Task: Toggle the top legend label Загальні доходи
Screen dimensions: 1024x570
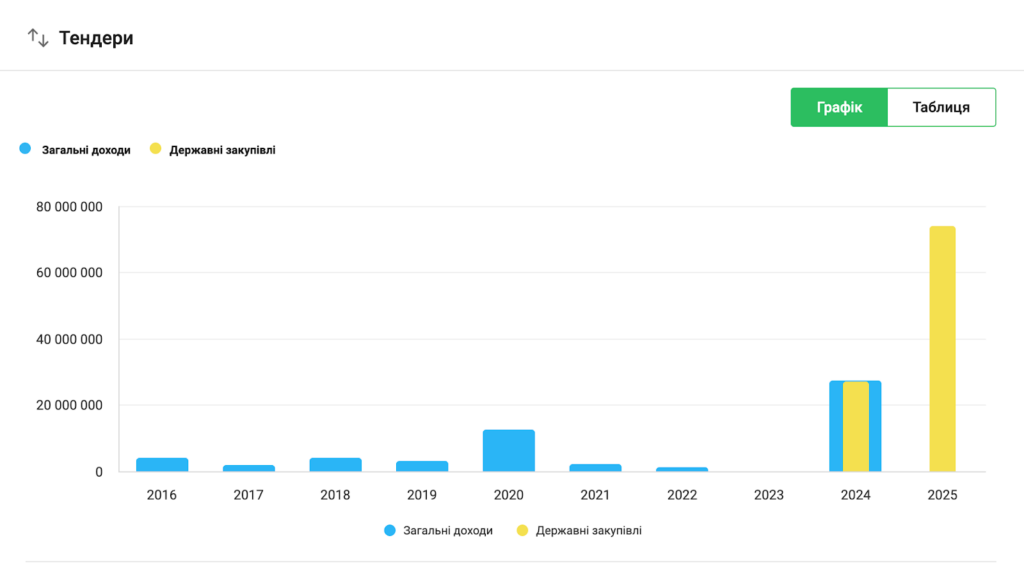Action: coord(86,150)
